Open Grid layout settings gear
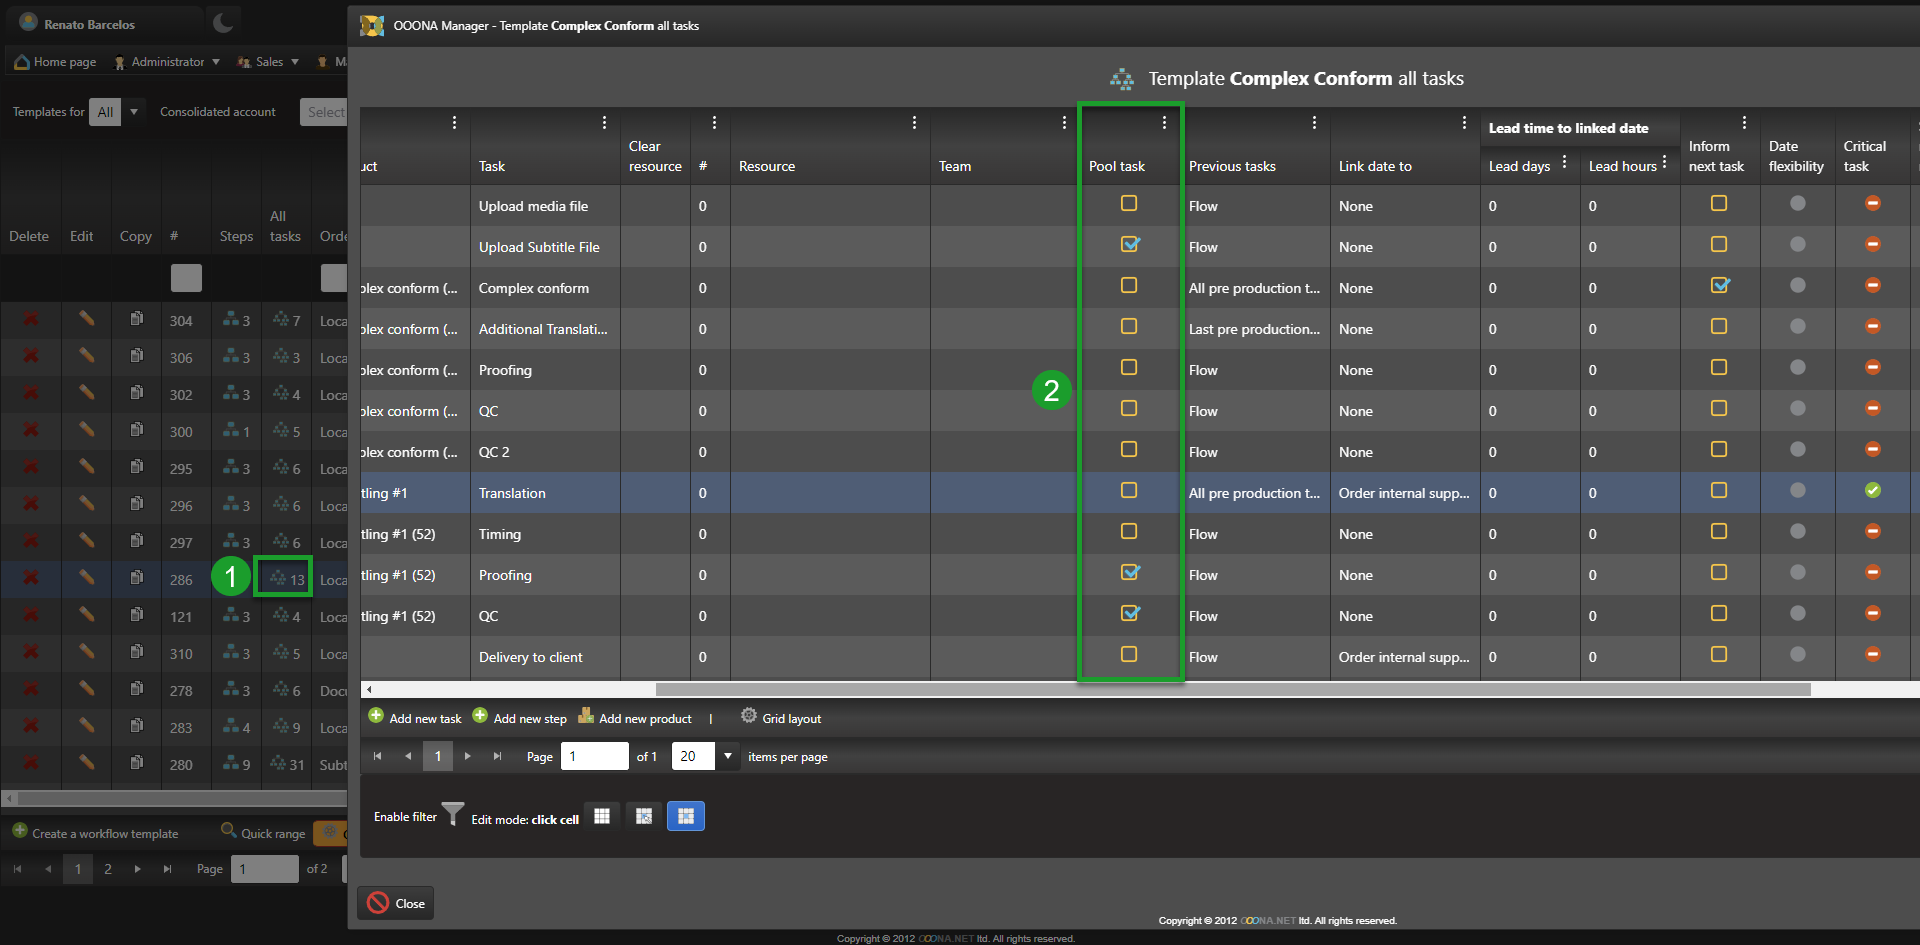This screenshot has width=1920, height=945. [x=748, y=716]
